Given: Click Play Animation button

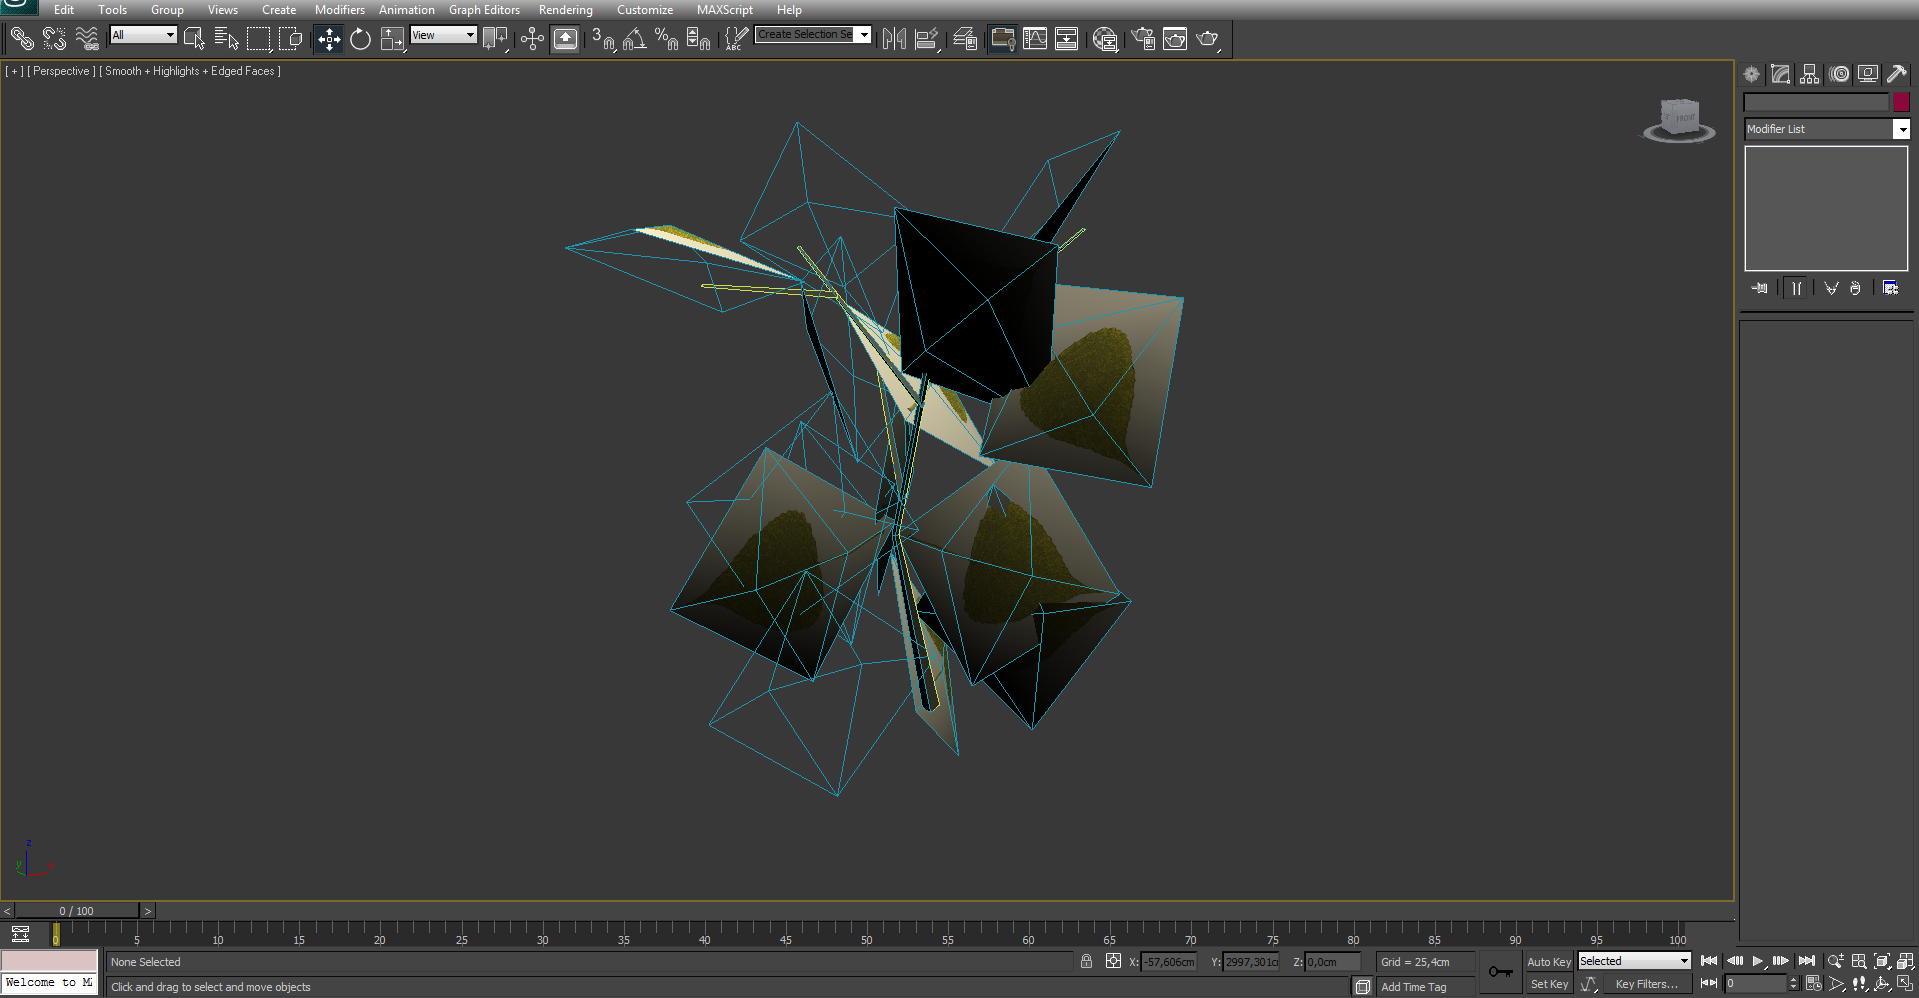Looking at the screenshot, I should [1757, 961].
